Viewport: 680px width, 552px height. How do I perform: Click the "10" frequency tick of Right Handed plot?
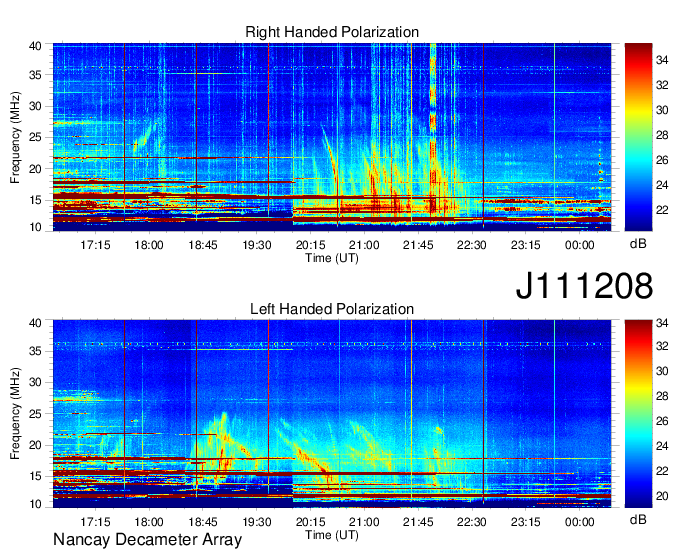35,227
